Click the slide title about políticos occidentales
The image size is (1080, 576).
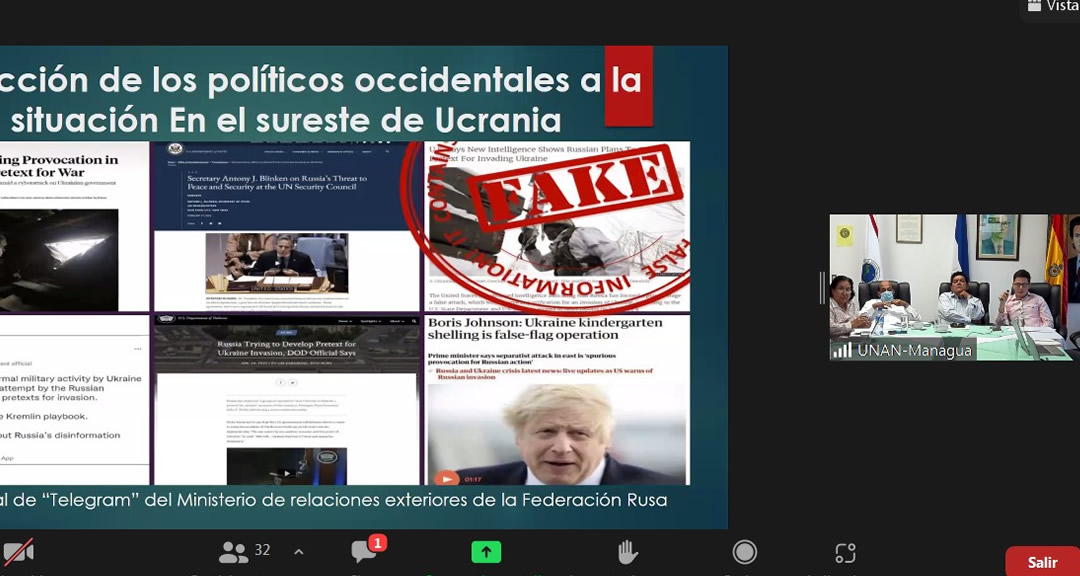click(x=320, y=100)
